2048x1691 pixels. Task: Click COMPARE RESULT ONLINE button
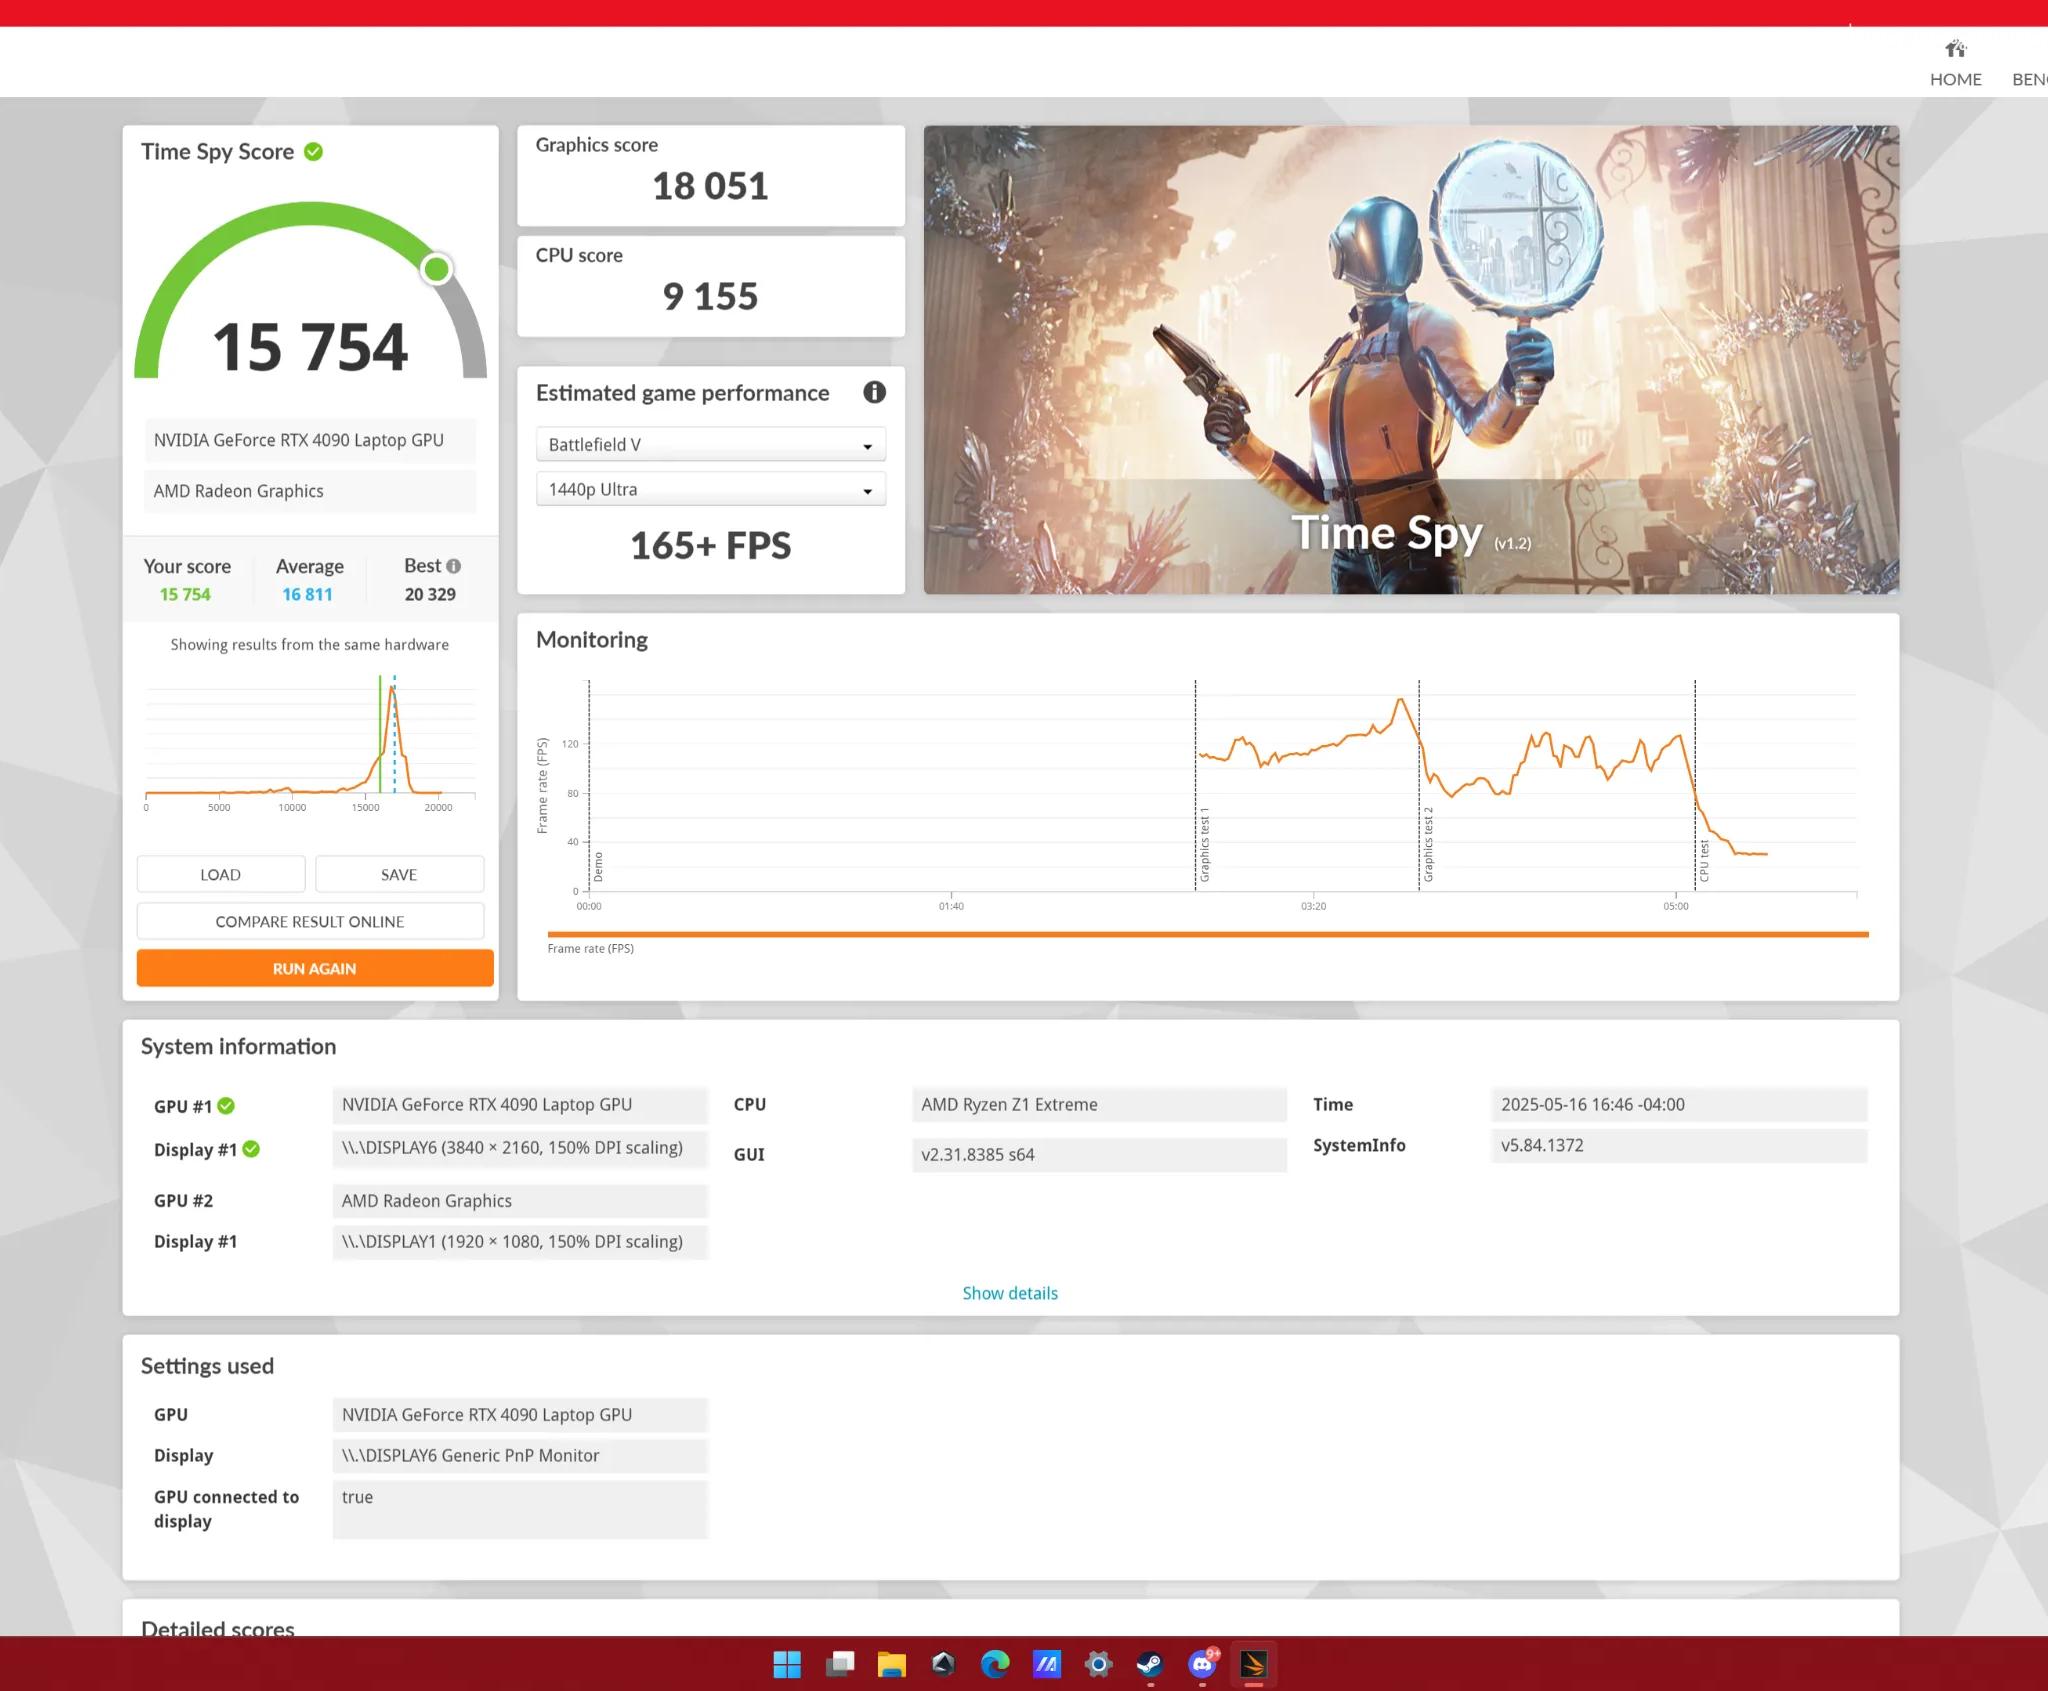click(x=310, y=921)
